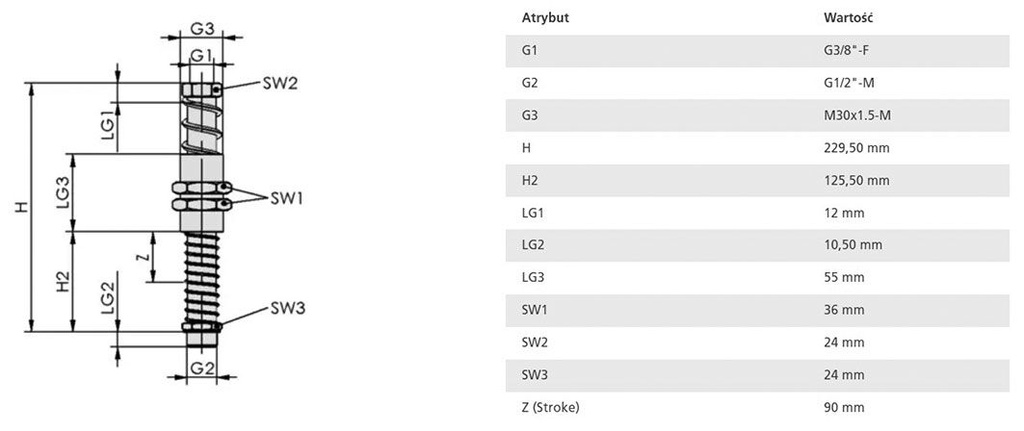Click the Z (Stroke) attribute name
The width and height of the screenshot is (1024, 431).
550,407
